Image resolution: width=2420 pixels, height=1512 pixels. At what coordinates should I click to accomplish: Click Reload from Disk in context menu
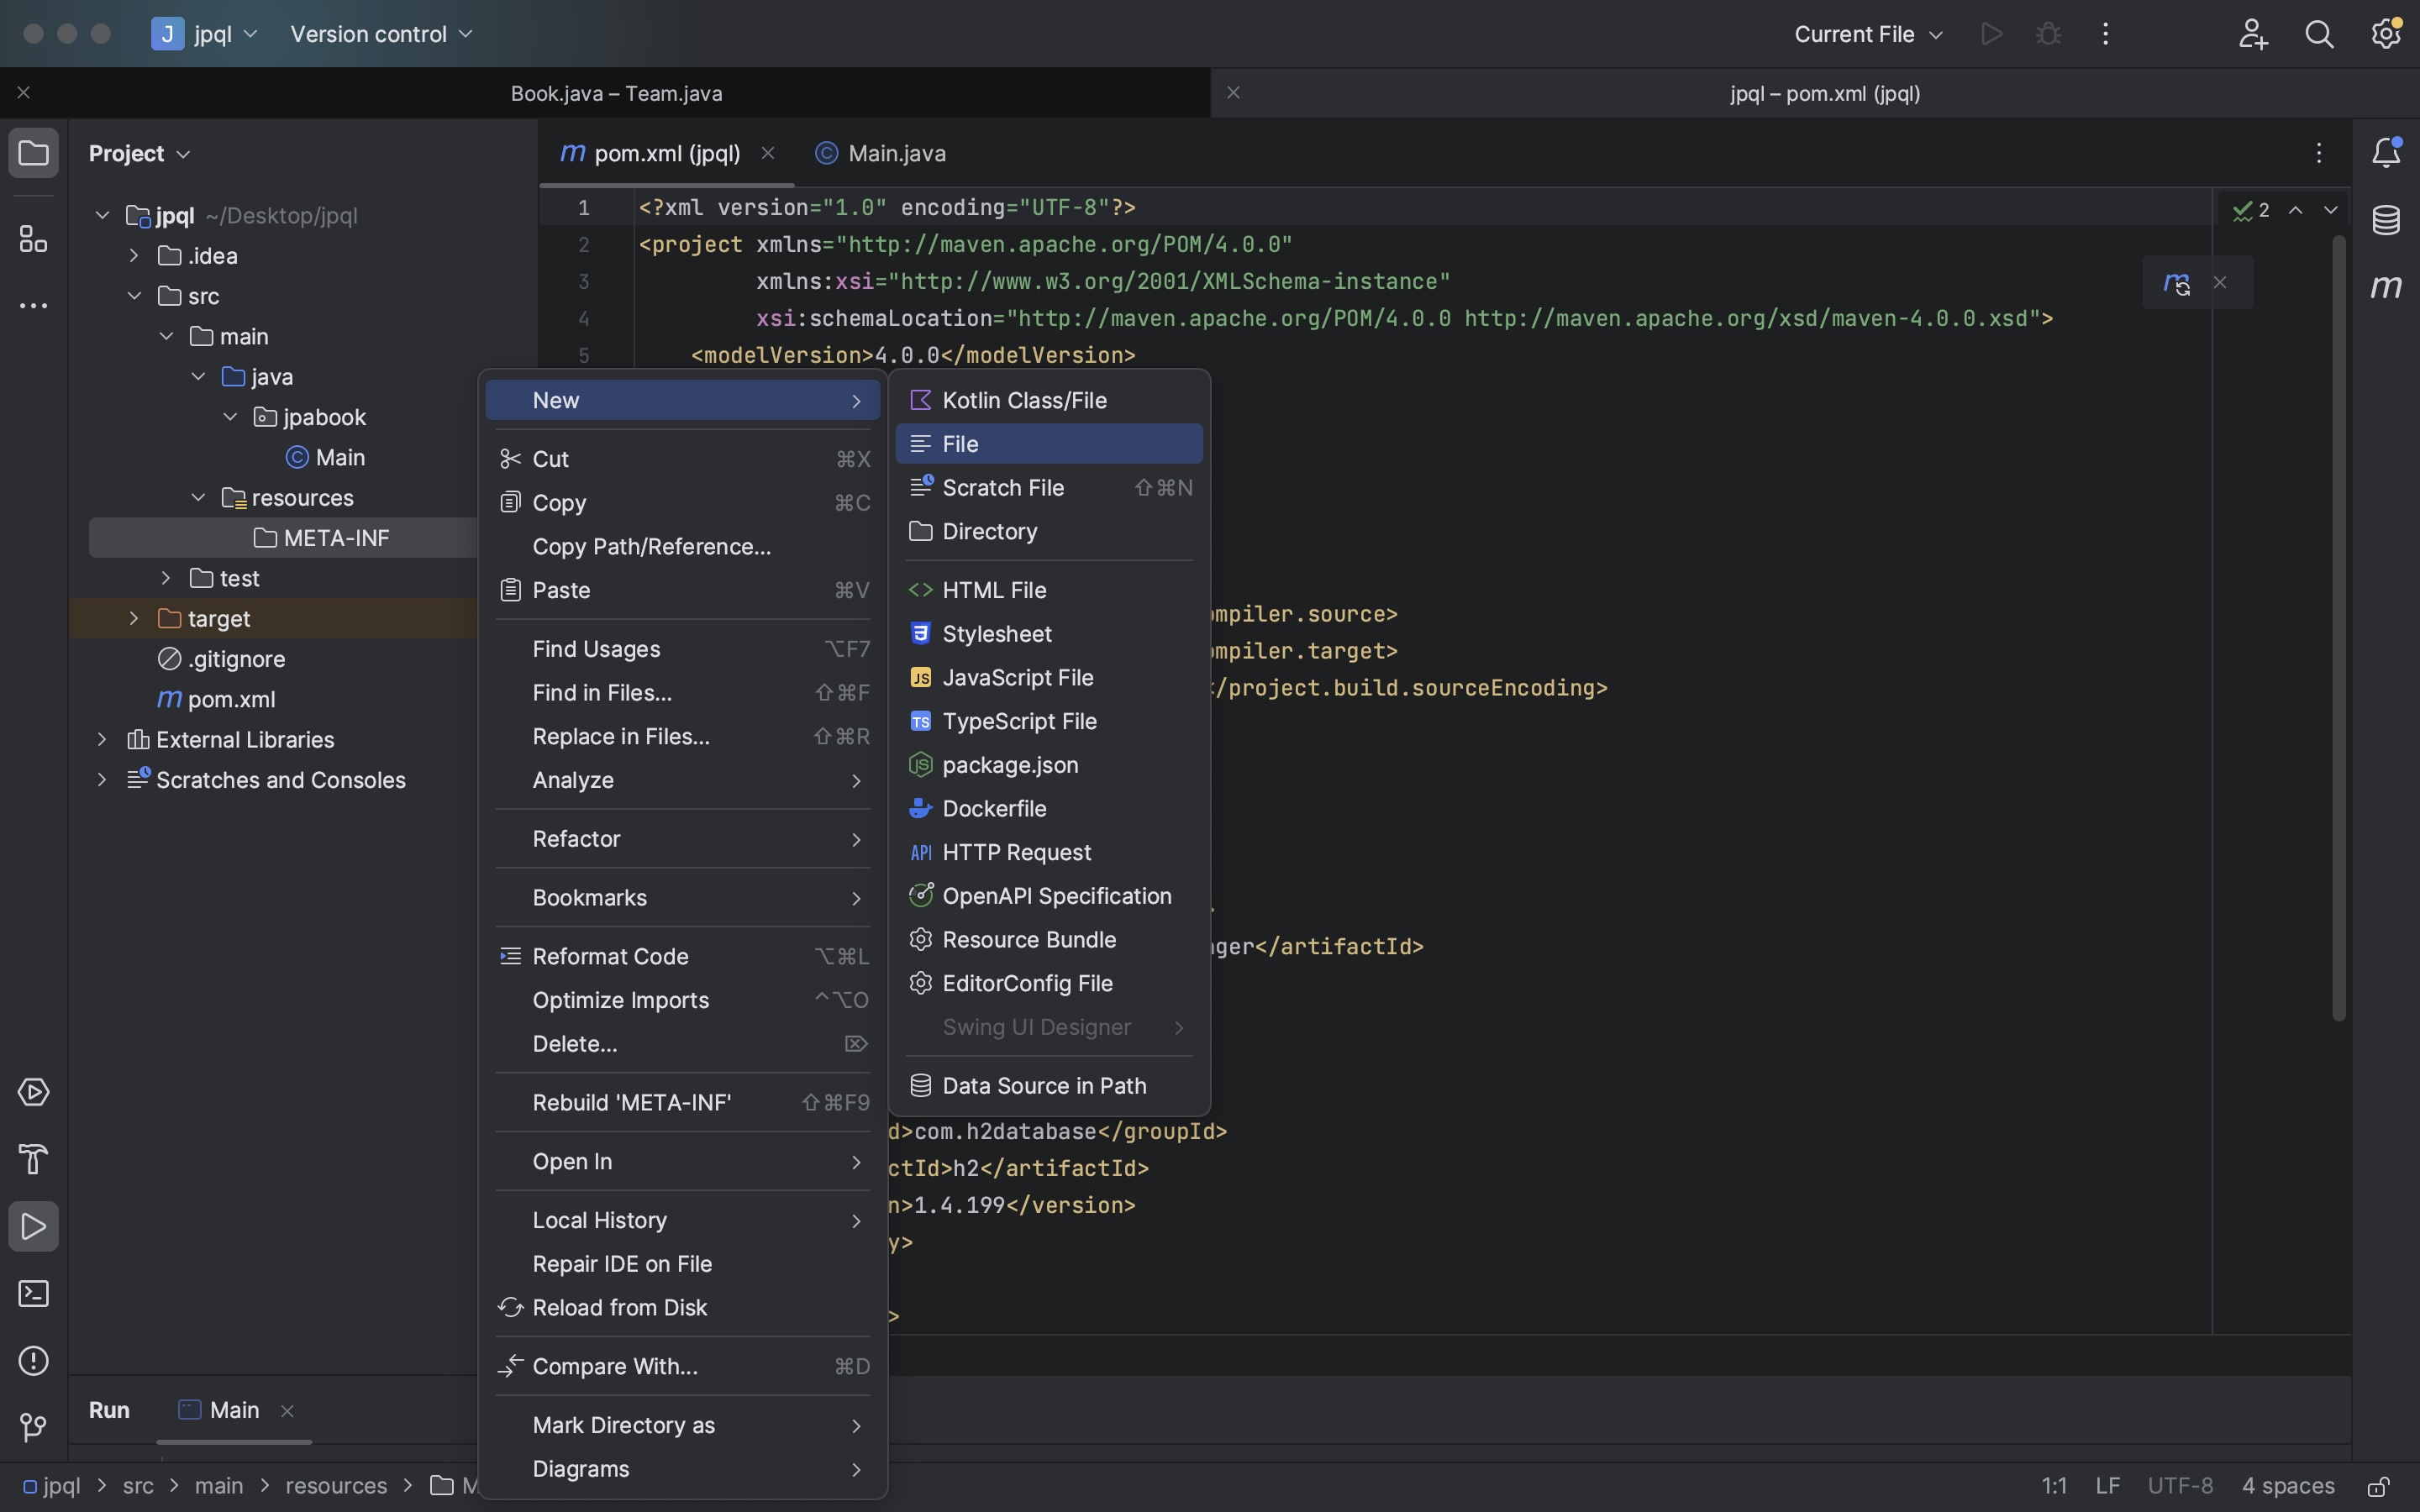coord(619,1308)
